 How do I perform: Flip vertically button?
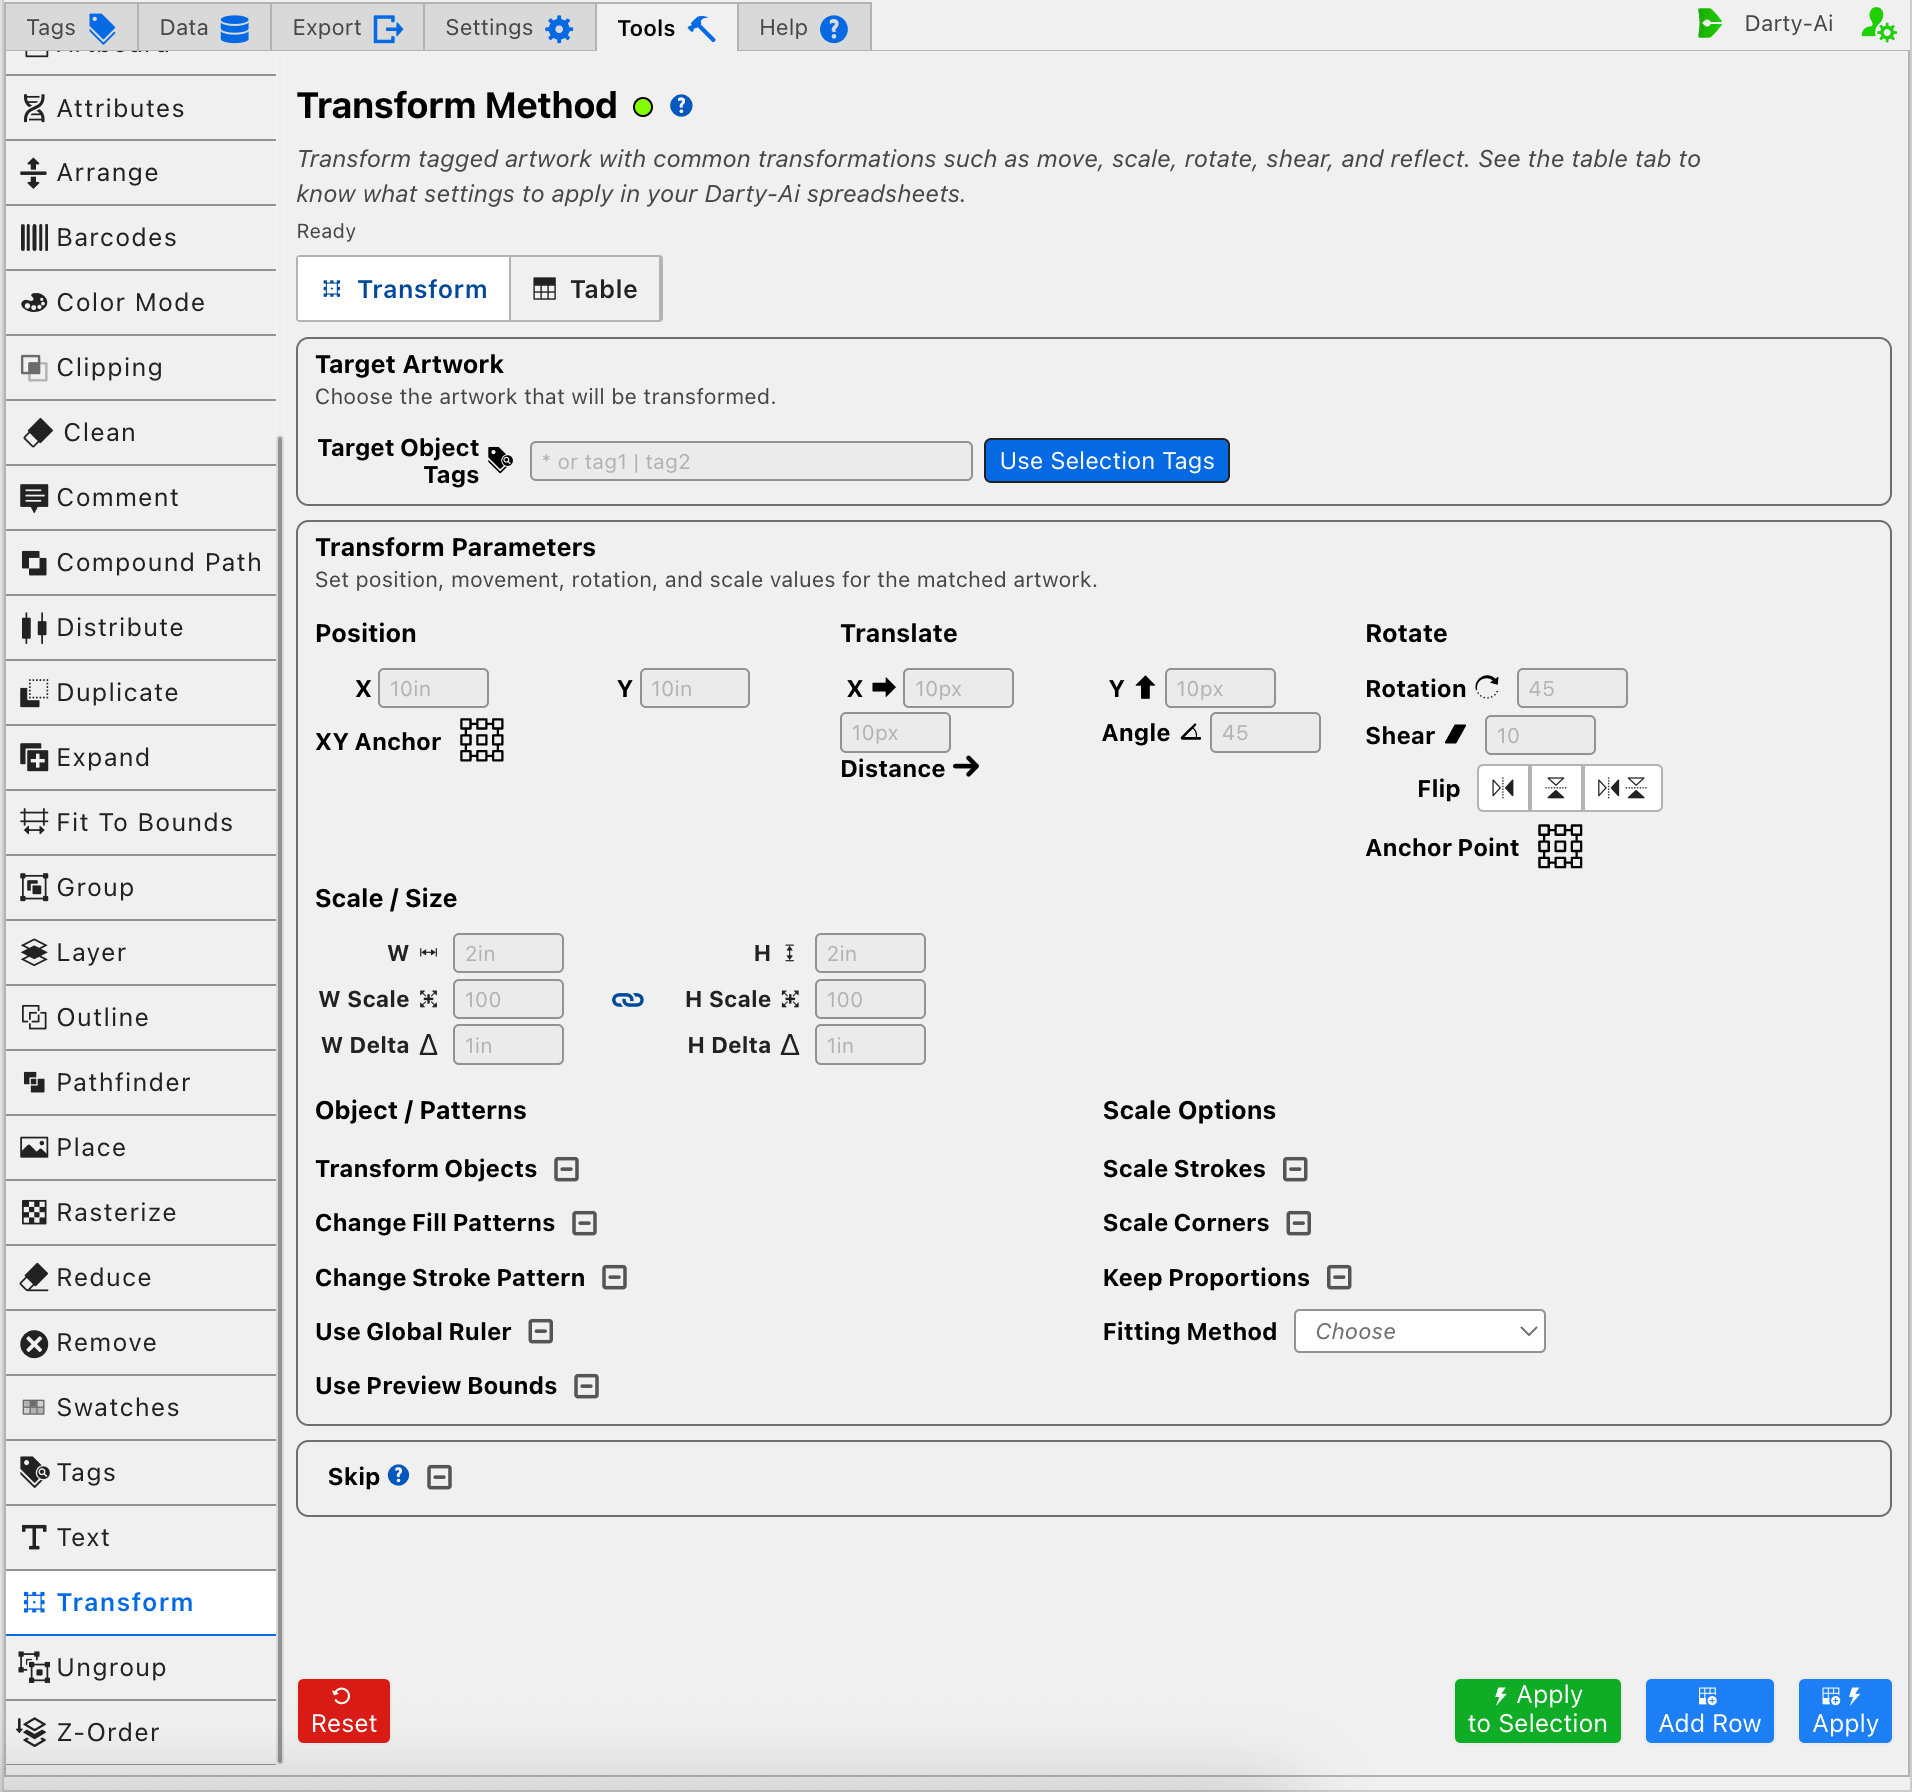[x=1556, y=788]
